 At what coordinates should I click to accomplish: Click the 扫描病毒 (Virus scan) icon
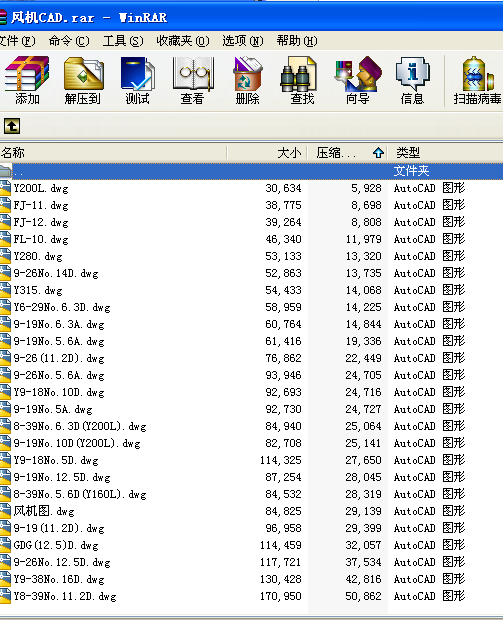477,80
